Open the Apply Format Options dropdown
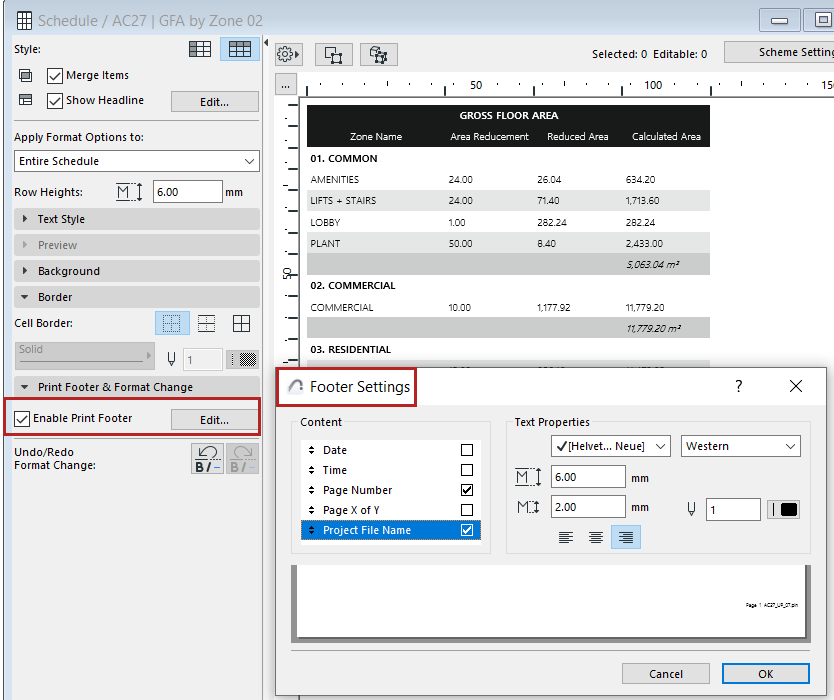 (136, 161)
